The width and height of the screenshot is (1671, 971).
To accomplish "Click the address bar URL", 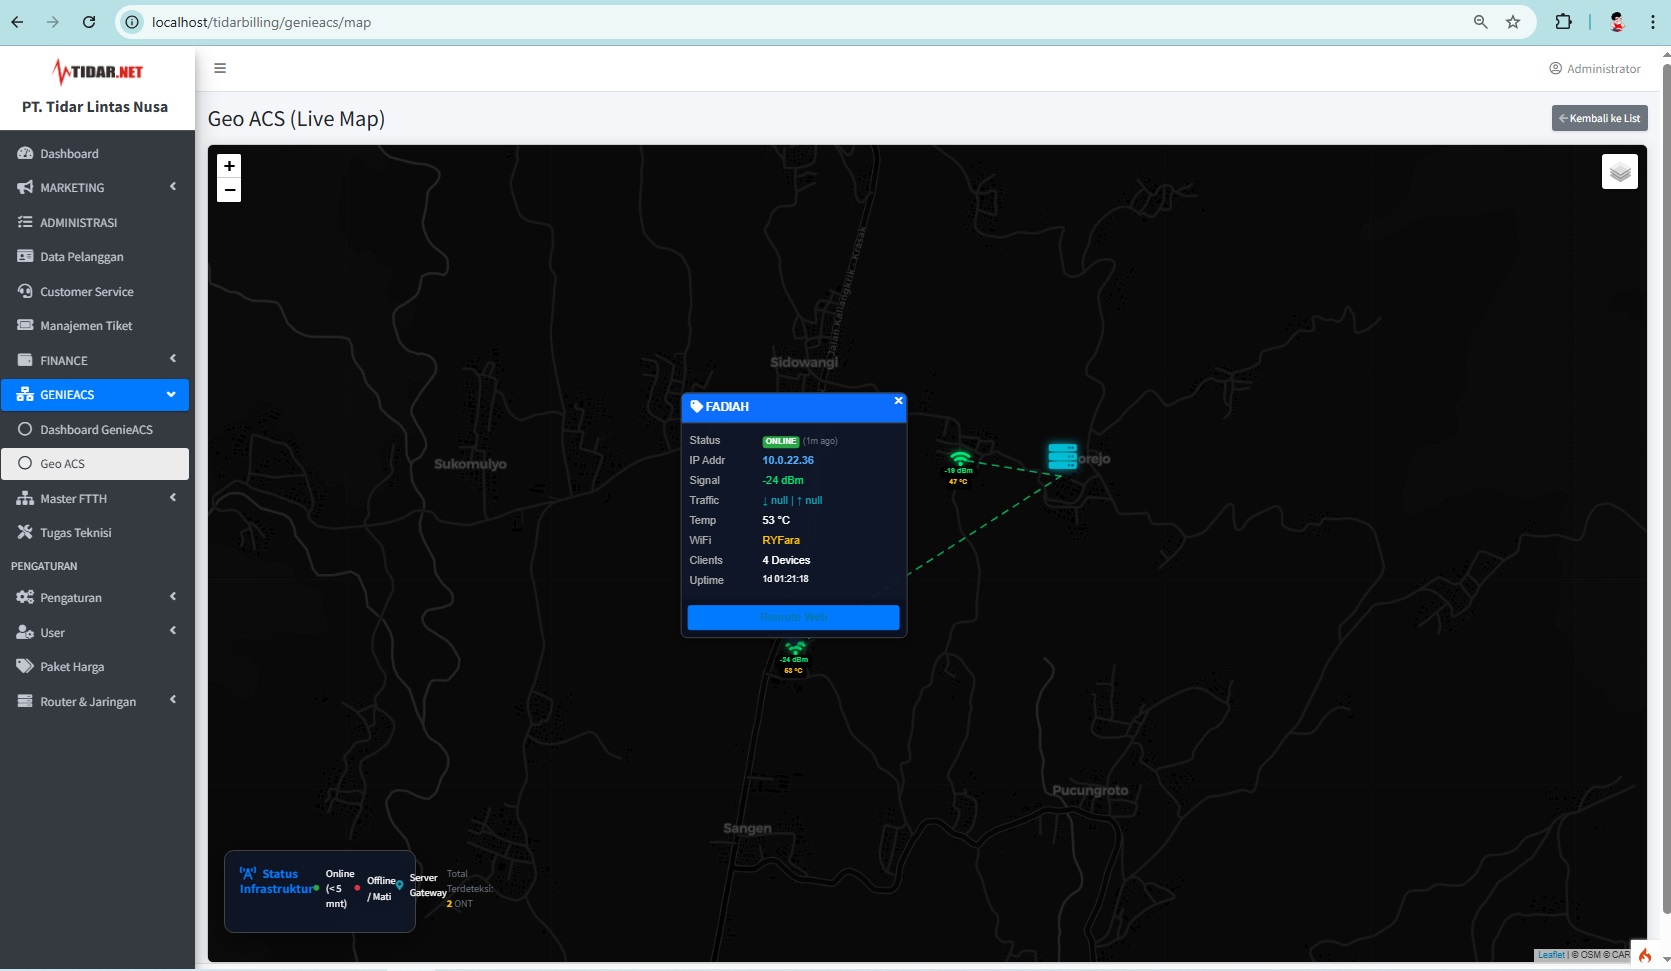I will pyautogui.click(x=261, y=22).
